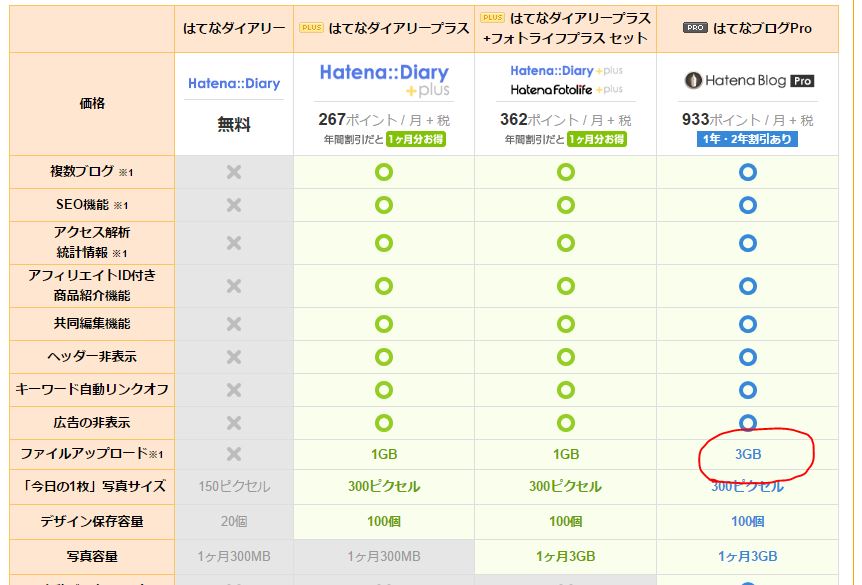Click 1ヶ月300MB in はてなダイアリー column
Screen dimensions: 862x585
click(x=234, y=556)
